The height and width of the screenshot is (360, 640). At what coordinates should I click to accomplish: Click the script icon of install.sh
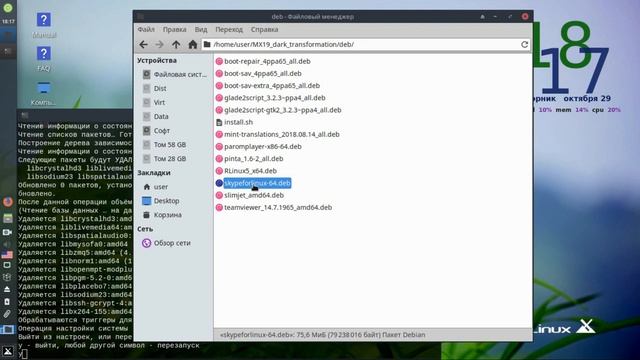[x=219, y=122]
